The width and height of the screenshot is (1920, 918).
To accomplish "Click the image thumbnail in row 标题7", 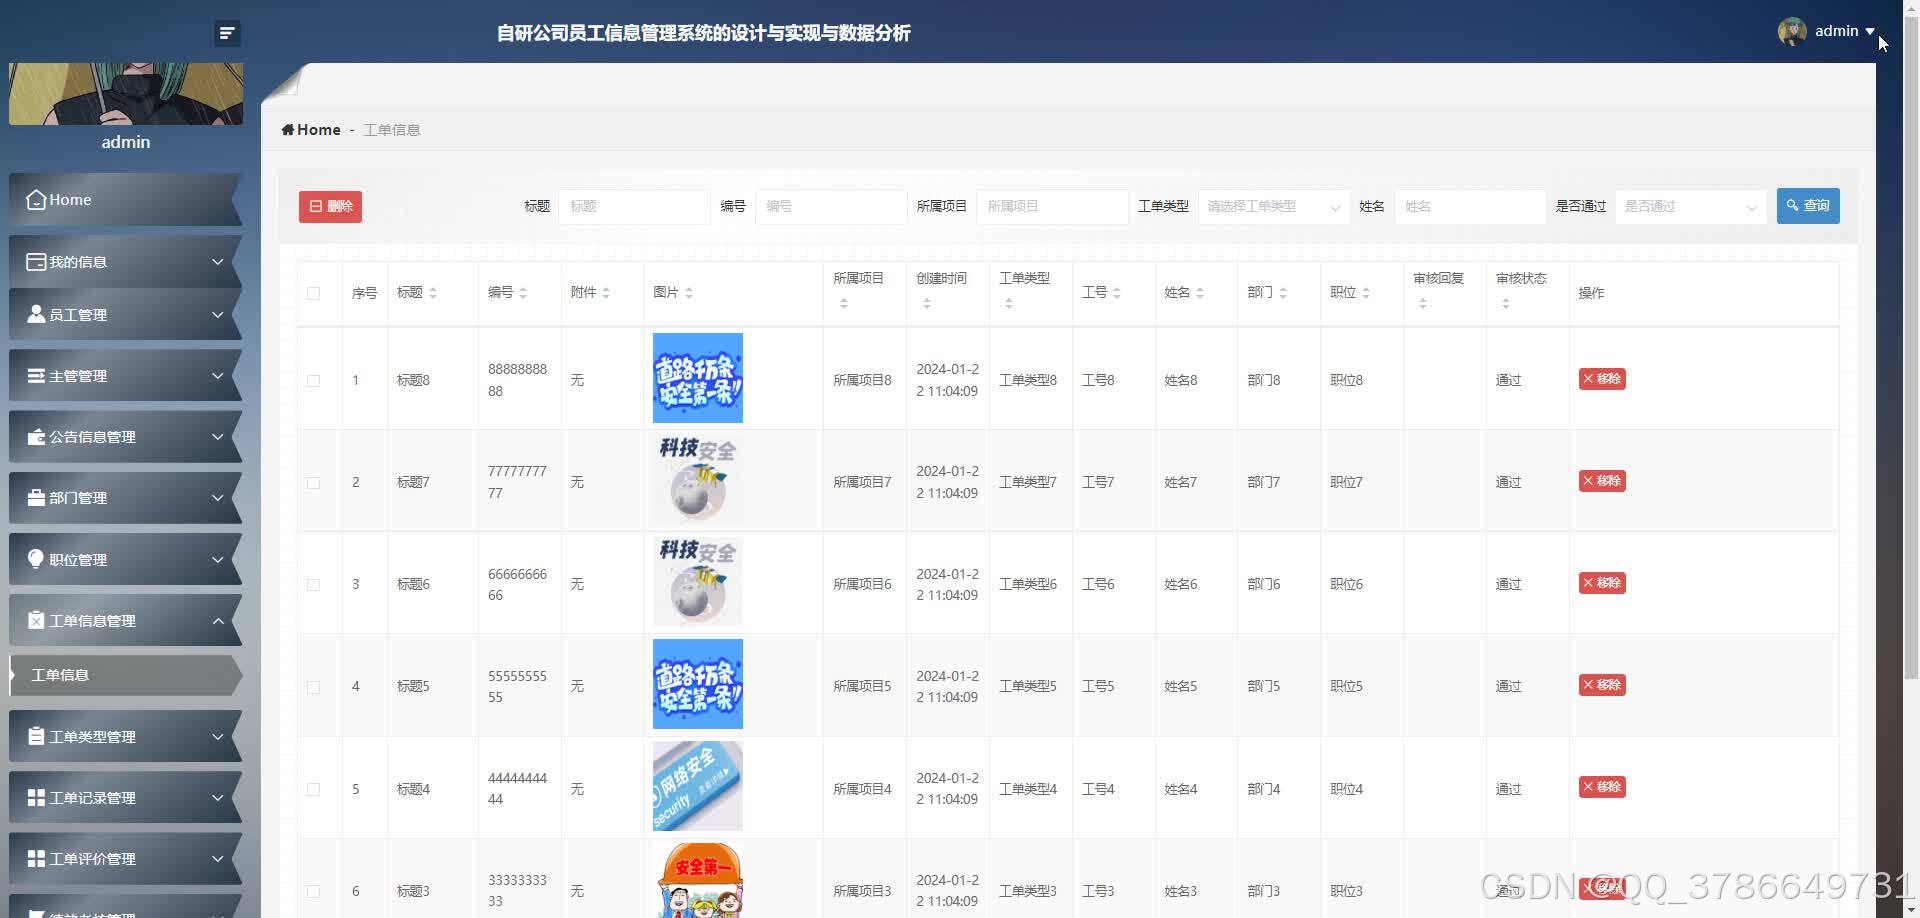I will (x=697, y=480).
